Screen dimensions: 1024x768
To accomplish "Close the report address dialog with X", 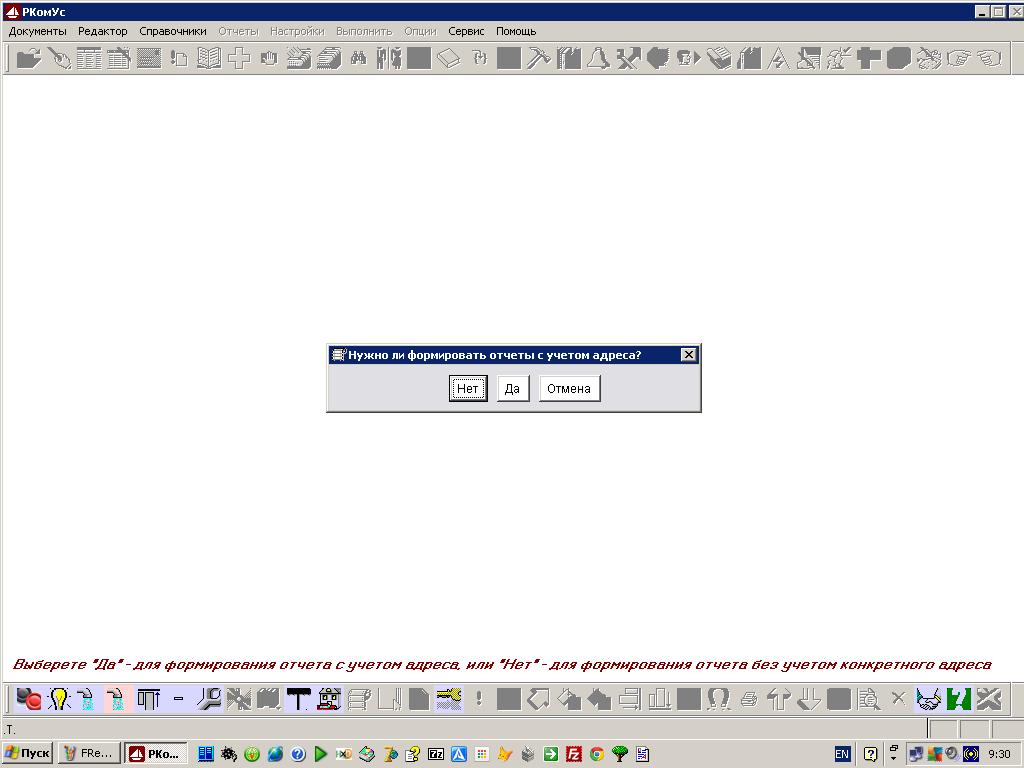I will tap(688, 355).
